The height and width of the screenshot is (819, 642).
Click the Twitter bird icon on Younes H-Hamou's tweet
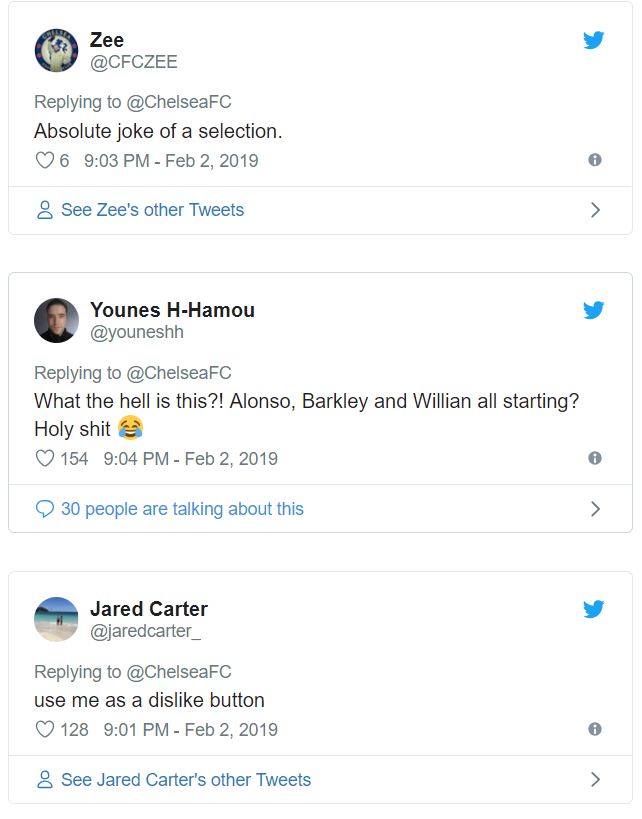coord(594,310)
